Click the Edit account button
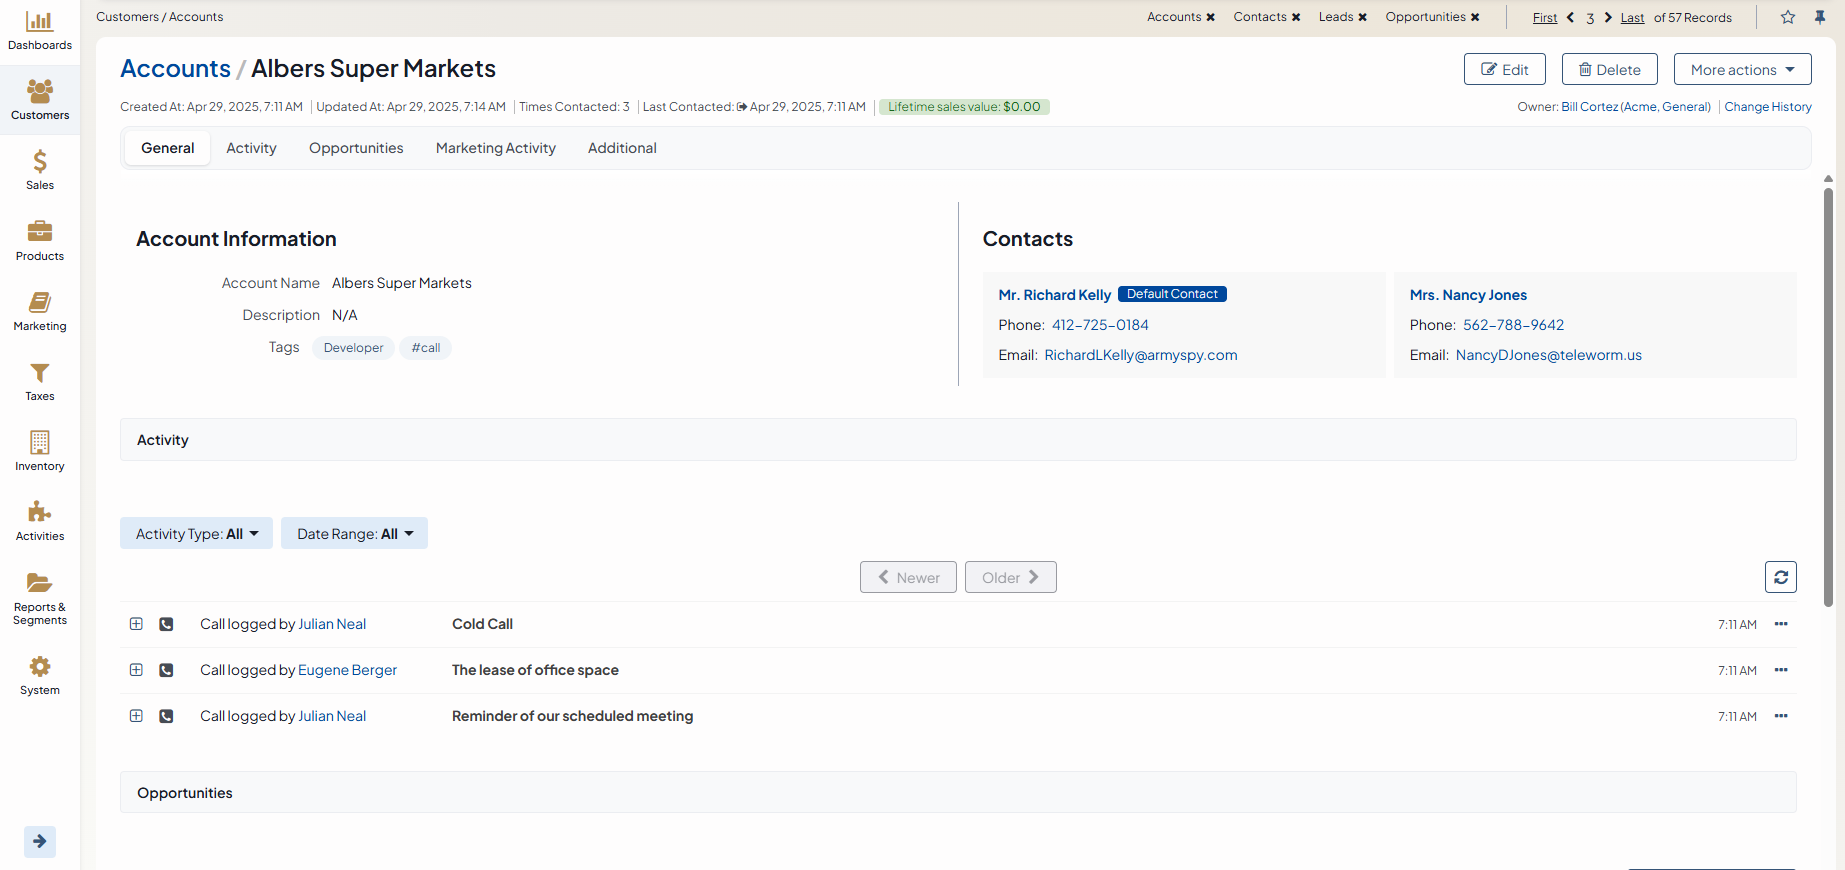The width and height of the screenshot is (1845, 870). [1504, 70]
